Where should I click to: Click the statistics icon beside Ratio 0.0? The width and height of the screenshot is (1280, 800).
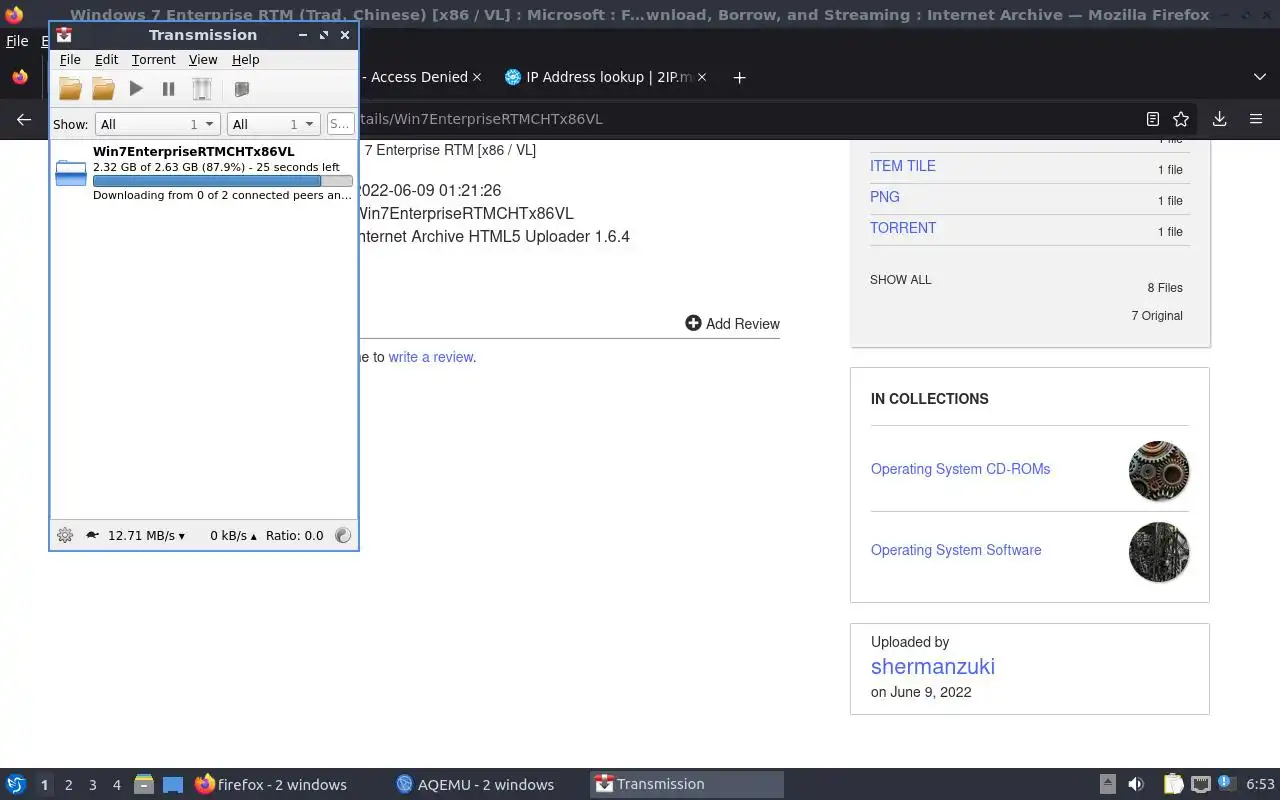click(x=343, y=535)
